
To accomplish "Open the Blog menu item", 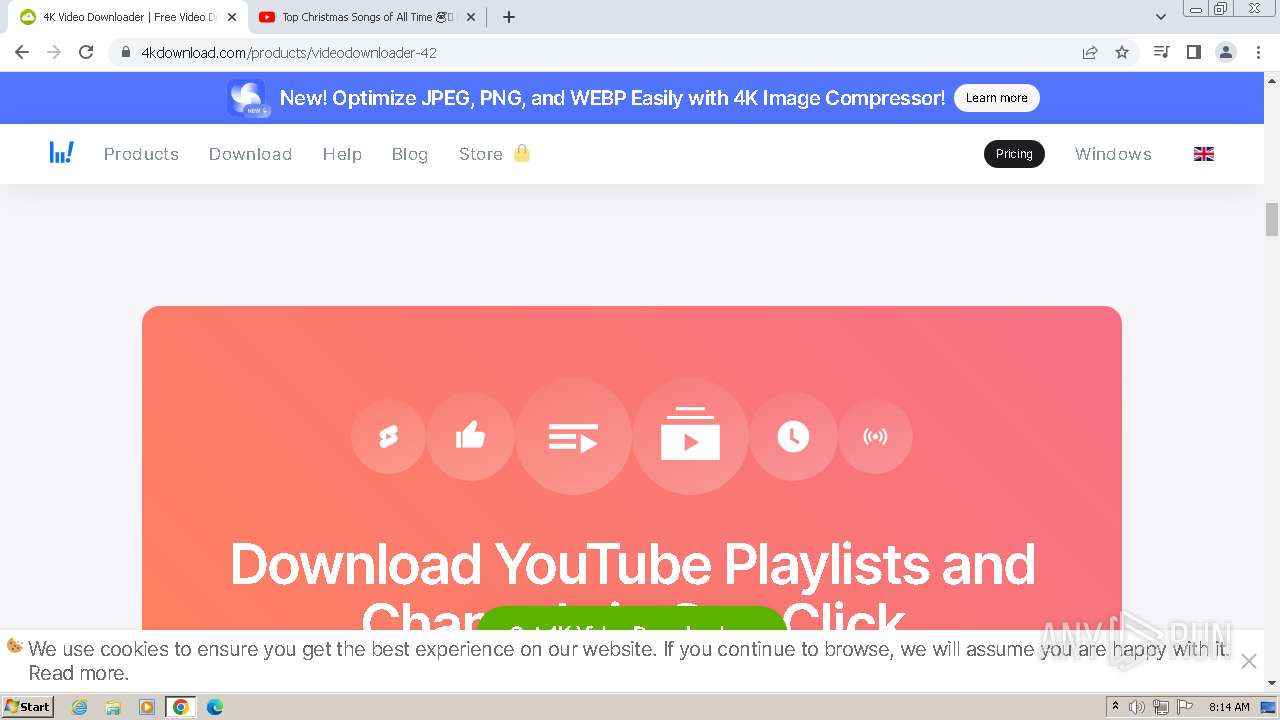I will click(410, 154).
